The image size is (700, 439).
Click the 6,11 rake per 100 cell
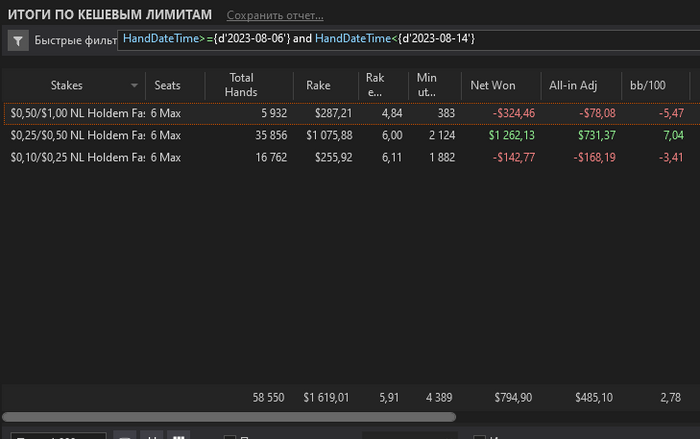392,157
